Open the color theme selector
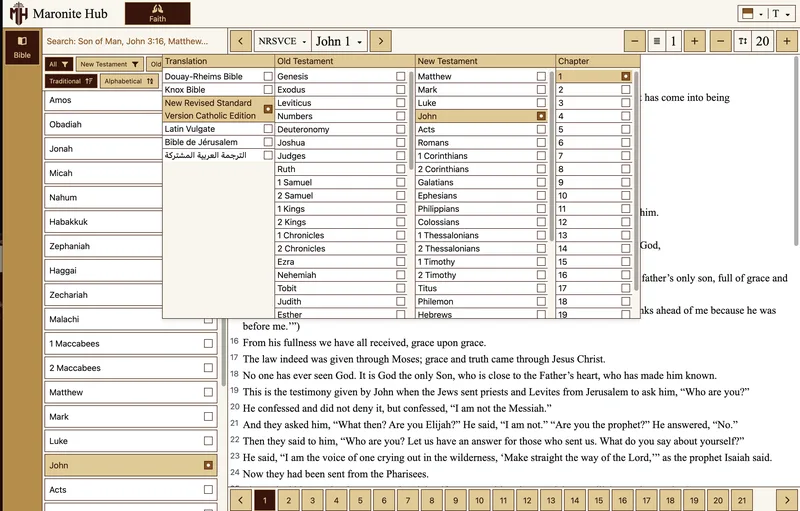 click(x=753, y=14)
